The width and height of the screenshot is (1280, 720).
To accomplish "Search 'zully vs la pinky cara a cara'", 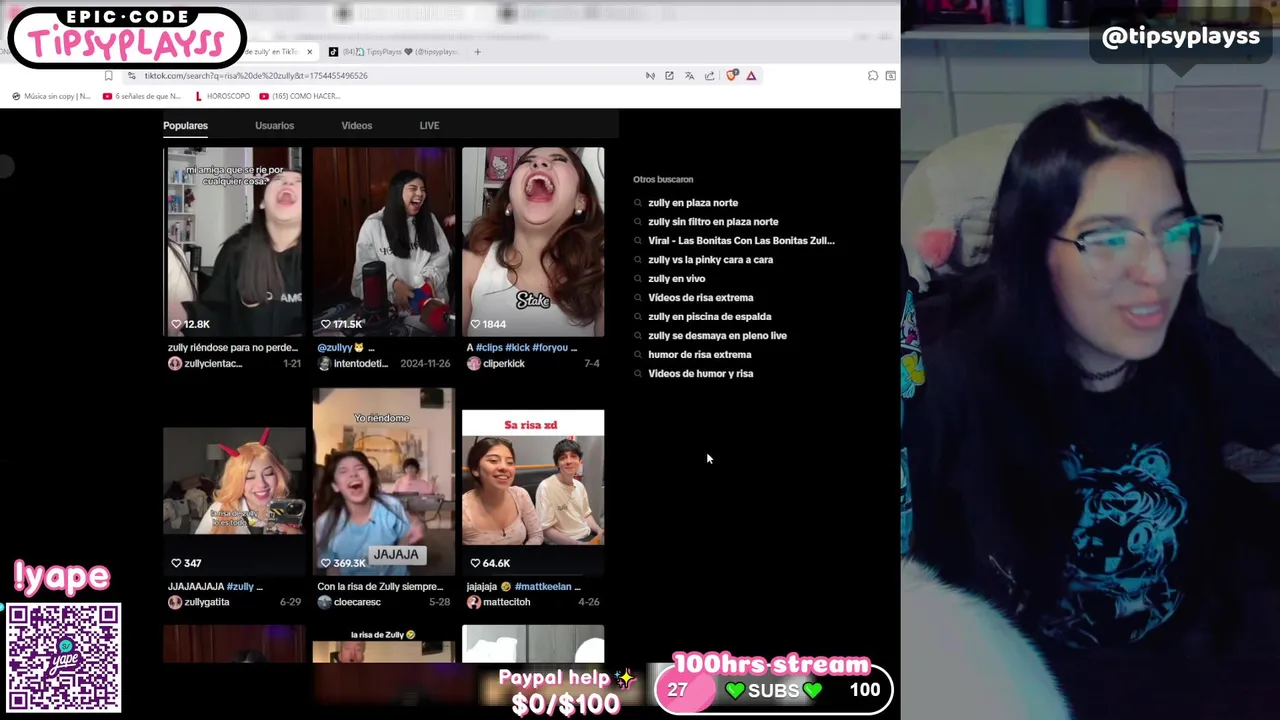I will 710,260.
